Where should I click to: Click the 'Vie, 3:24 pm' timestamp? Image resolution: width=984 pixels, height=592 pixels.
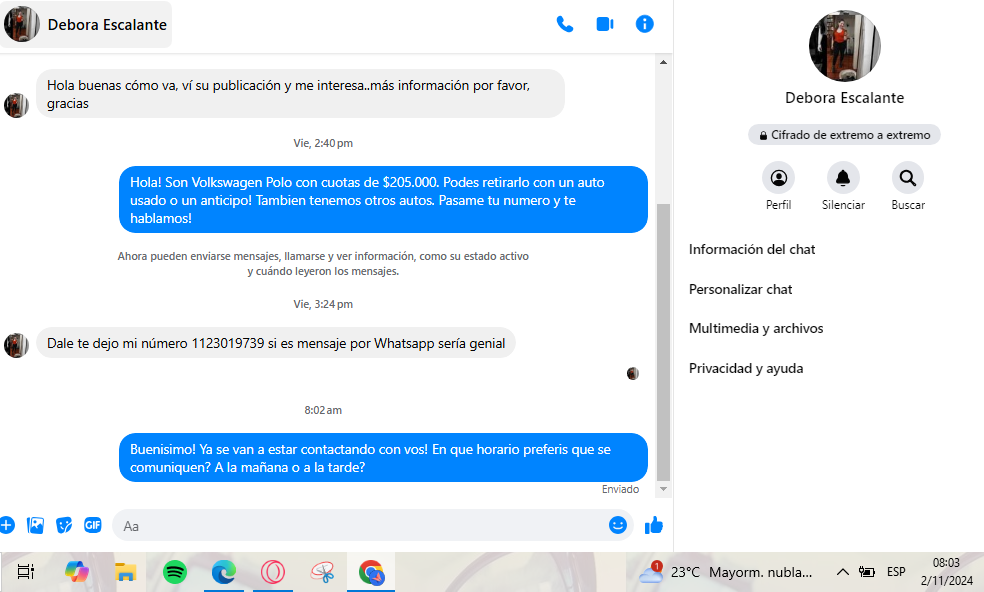(x=323, y=304)
